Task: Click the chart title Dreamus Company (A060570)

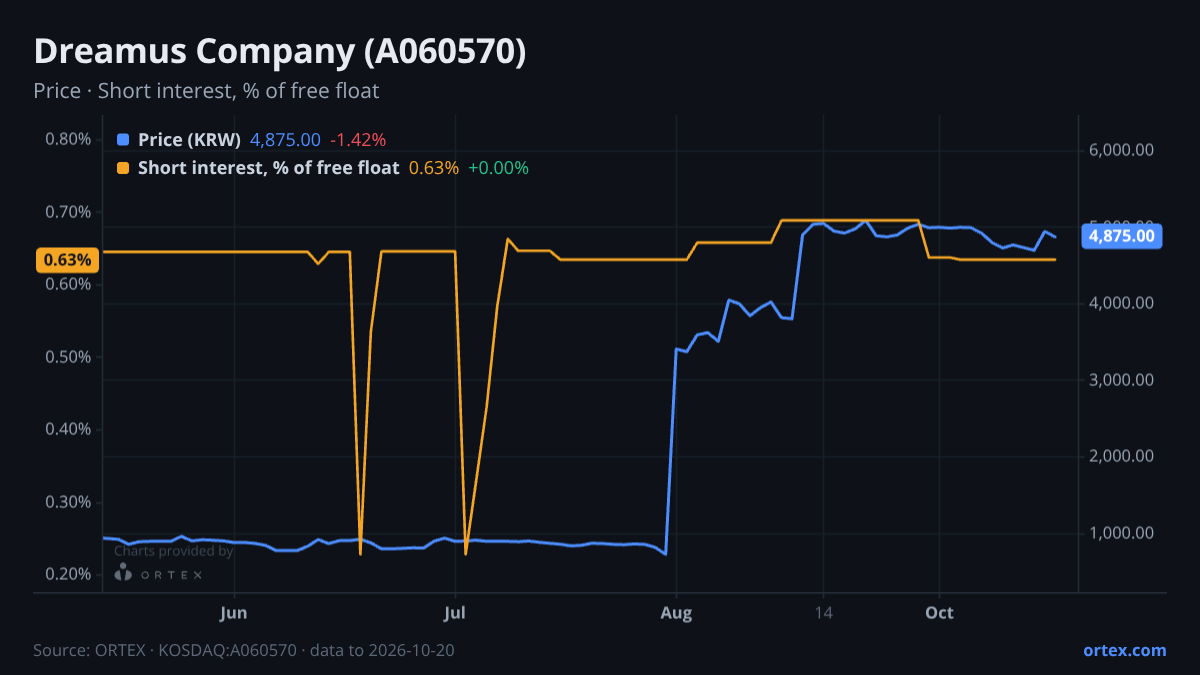Action: [280, 52]
